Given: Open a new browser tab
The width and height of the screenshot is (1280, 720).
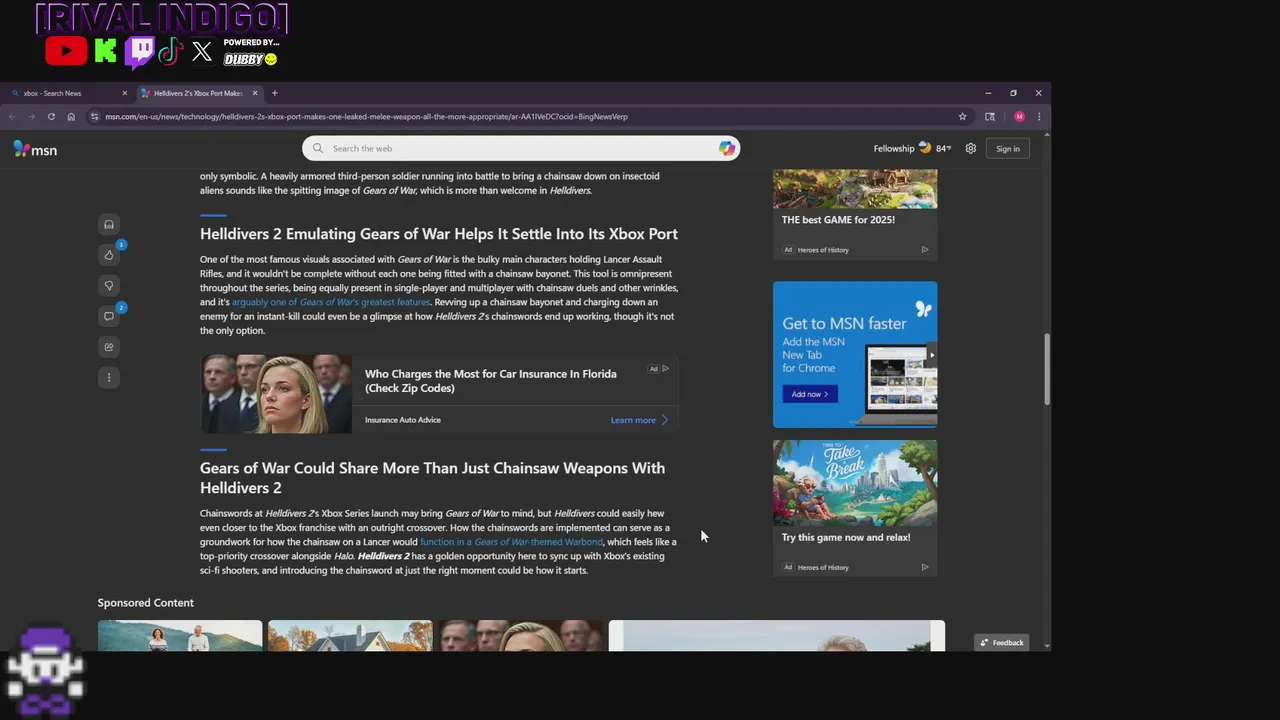Looking at the screenshot, I should [274, 93].
